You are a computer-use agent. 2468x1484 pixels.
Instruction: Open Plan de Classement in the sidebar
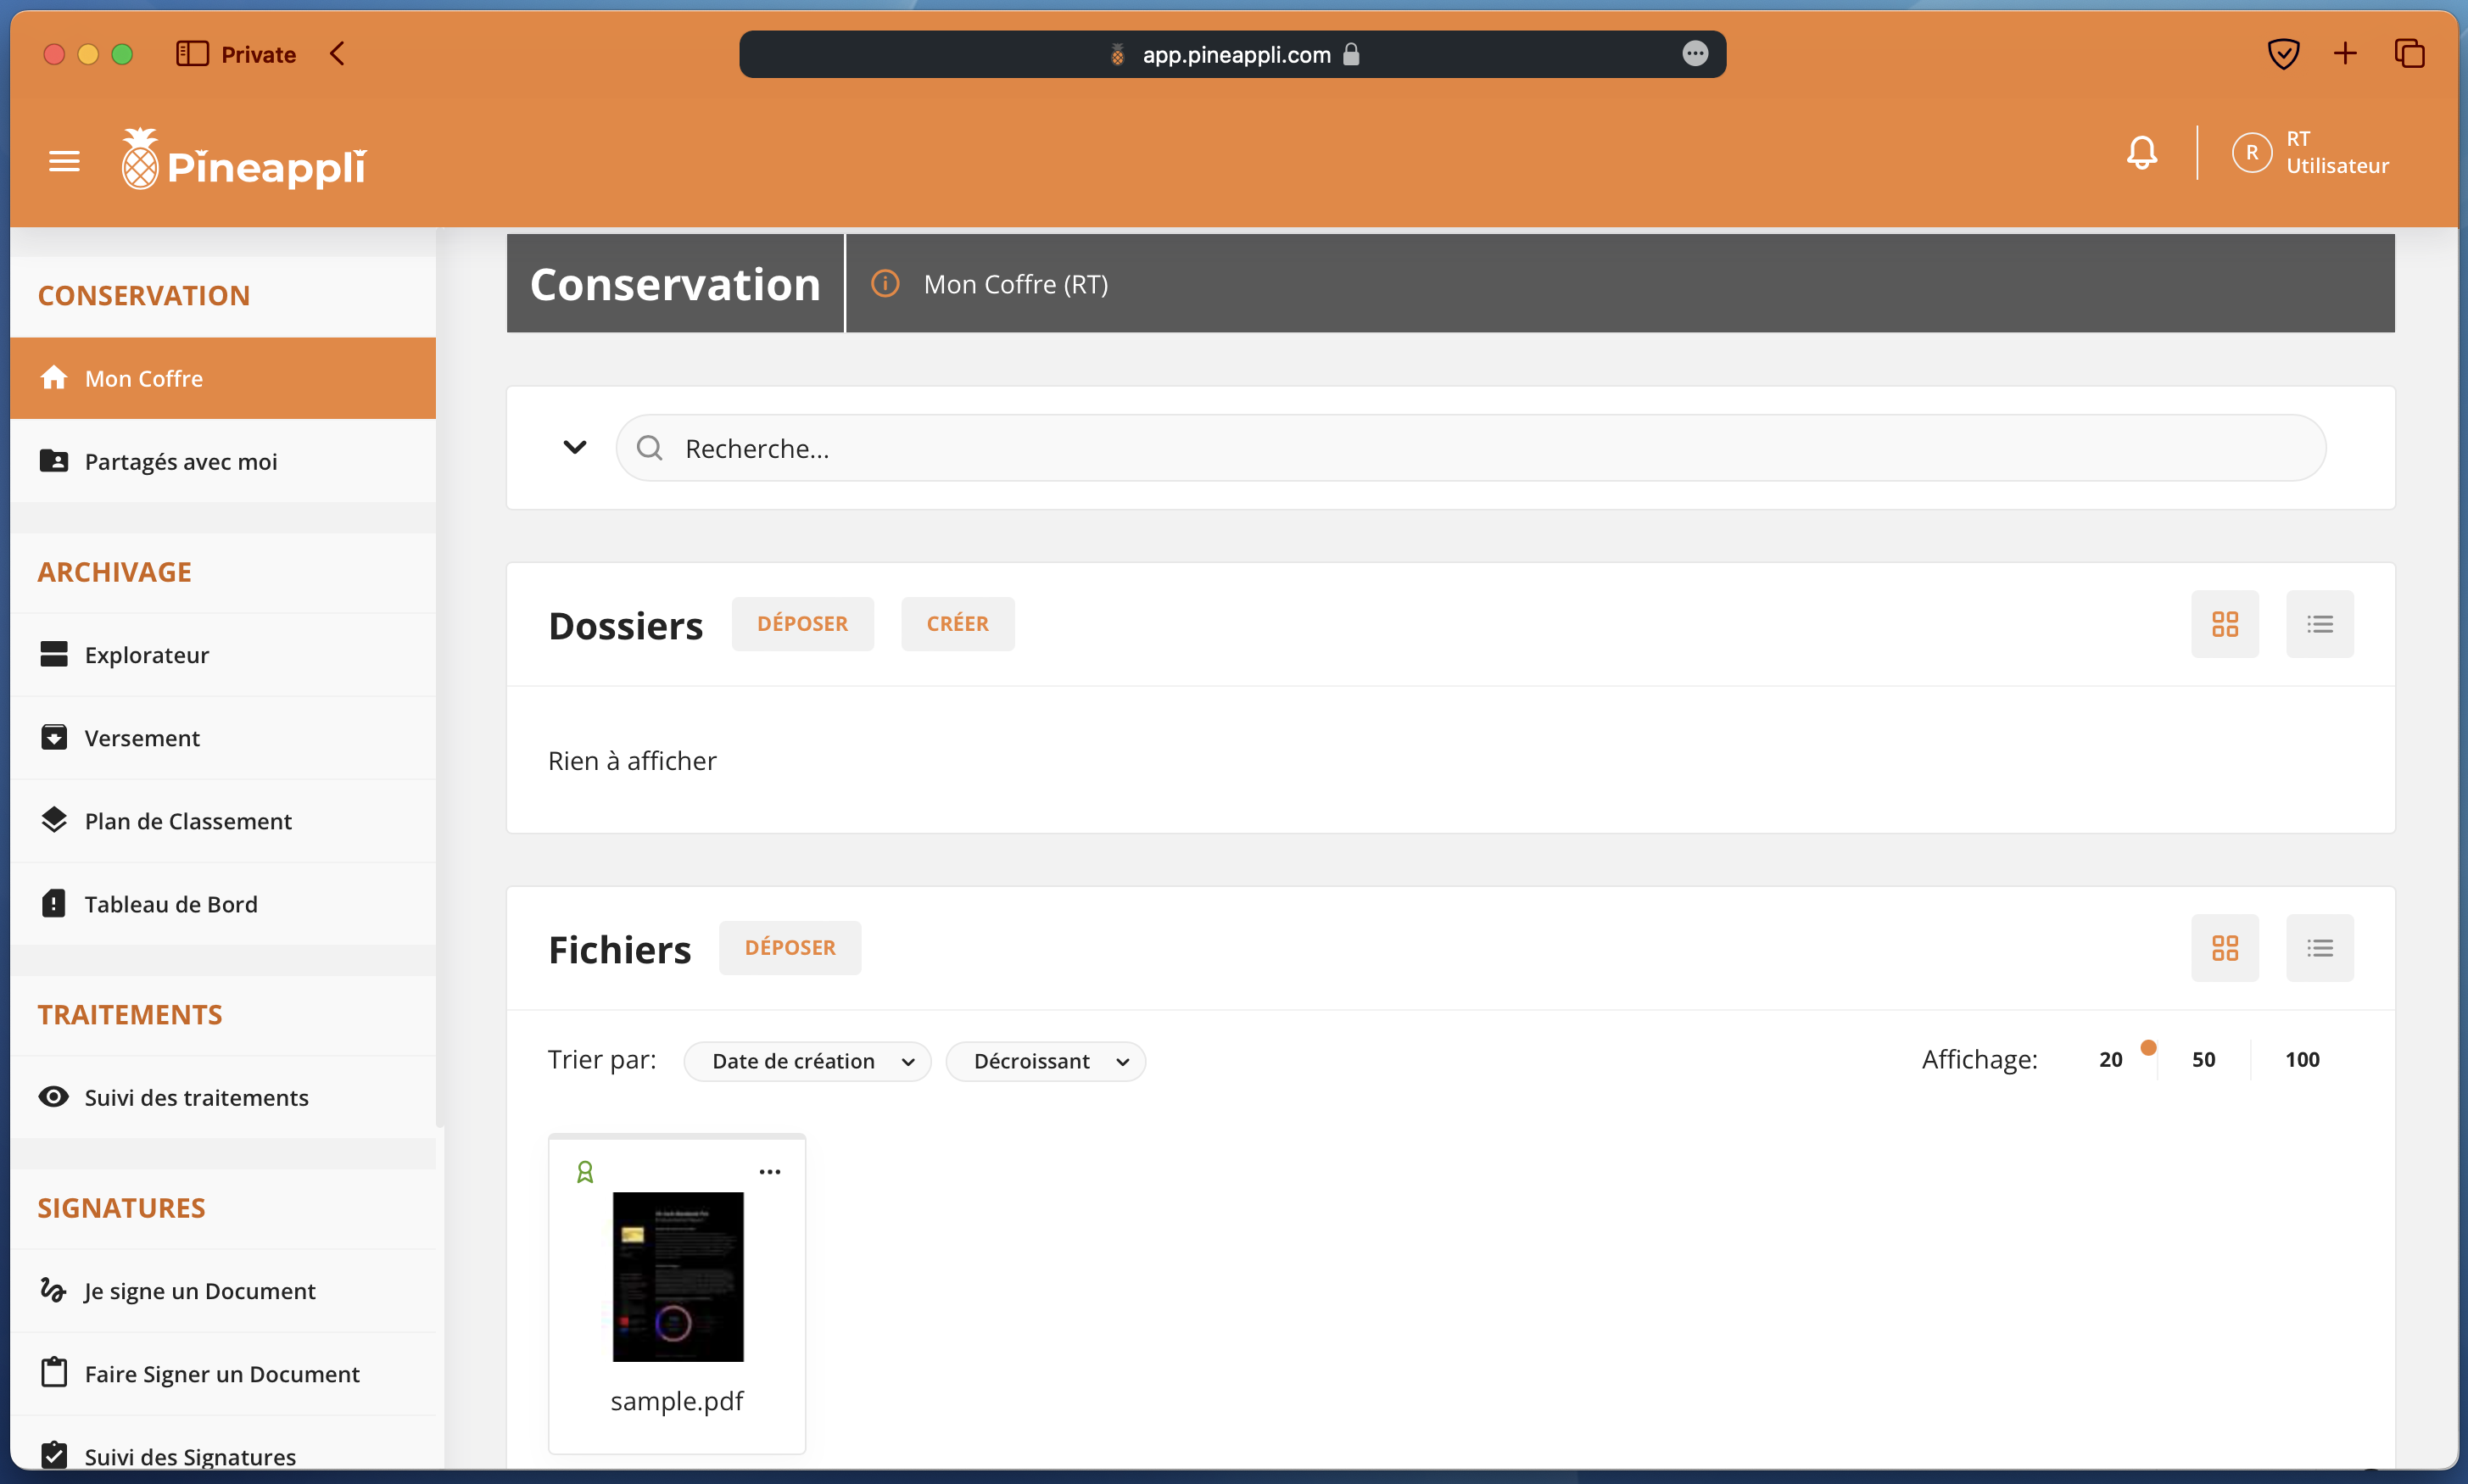[x=188, y=821]
